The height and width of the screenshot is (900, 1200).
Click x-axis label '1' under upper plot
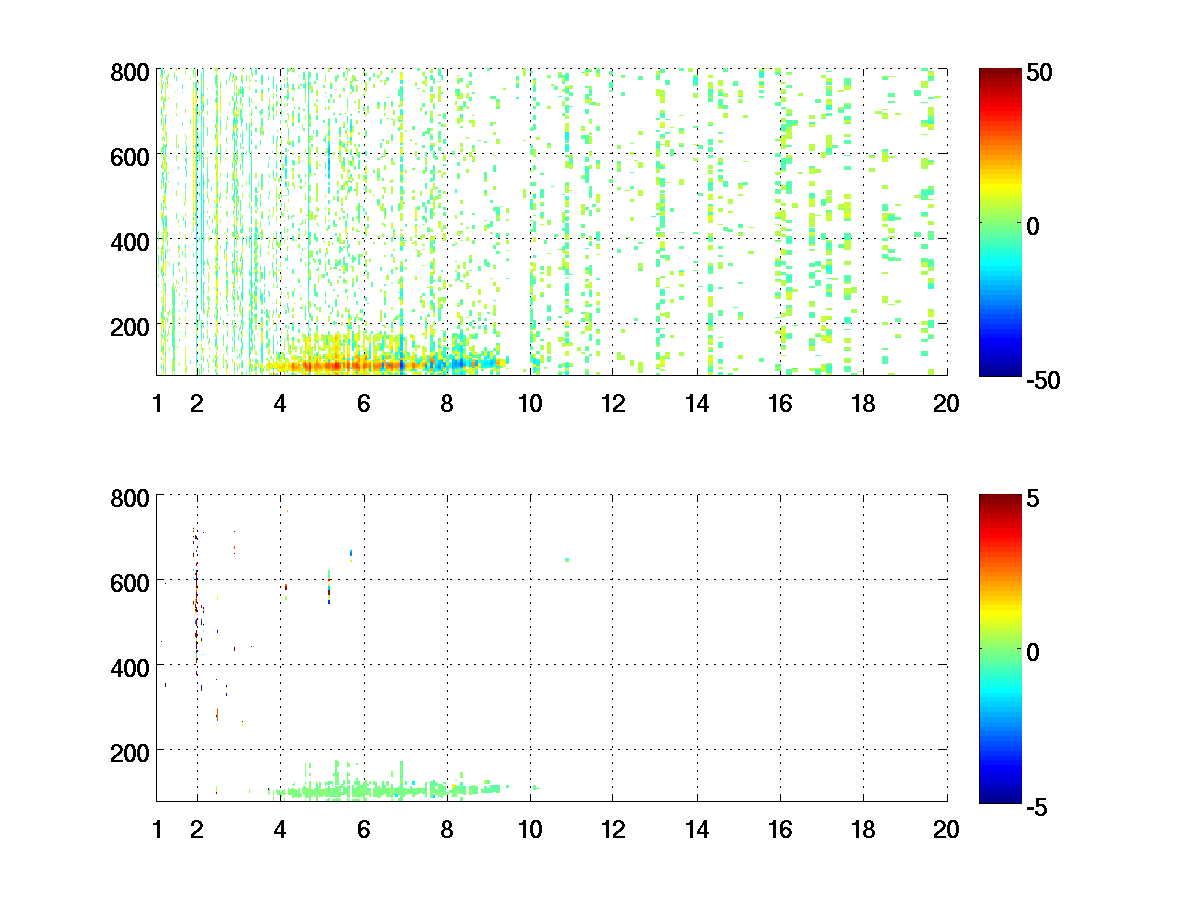(157, 404)
